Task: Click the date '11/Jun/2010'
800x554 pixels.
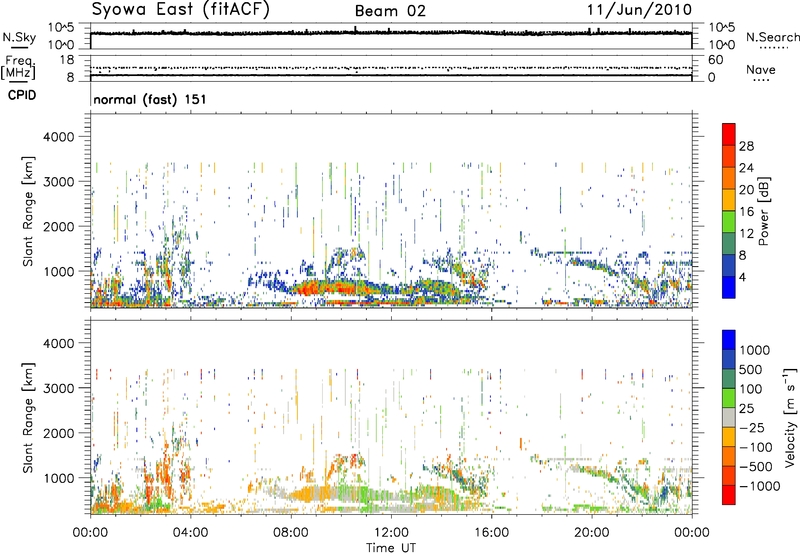Action: pyautogui.click(x=639, y=10)
